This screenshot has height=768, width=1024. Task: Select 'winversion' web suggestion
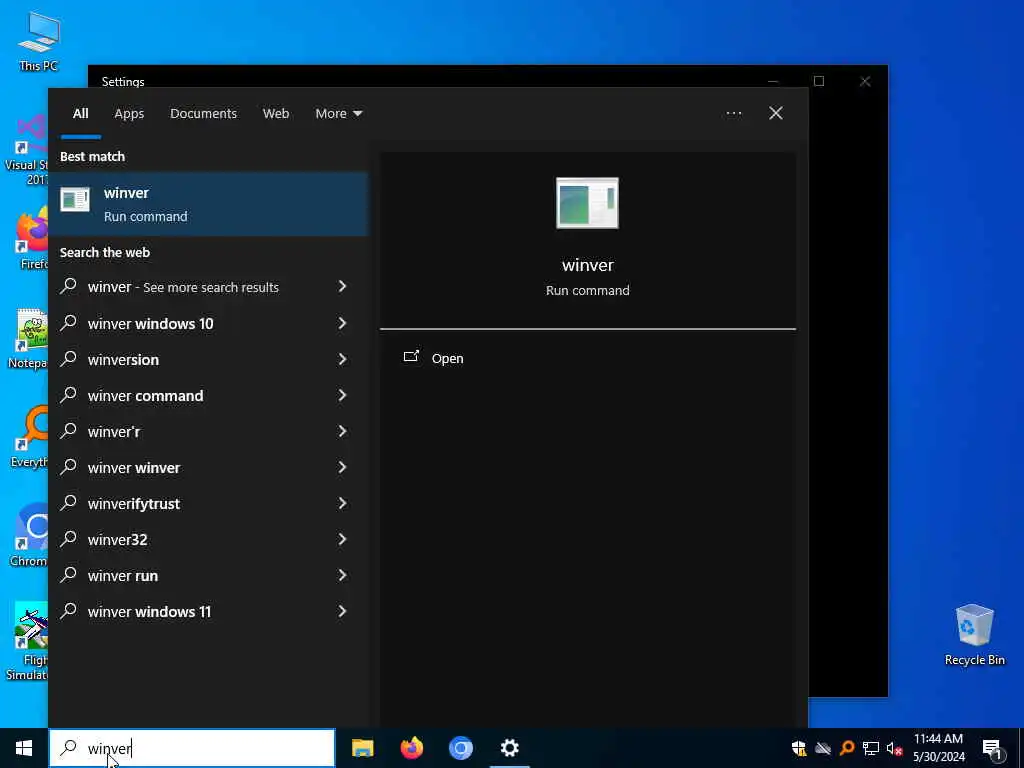click(123, 360)
